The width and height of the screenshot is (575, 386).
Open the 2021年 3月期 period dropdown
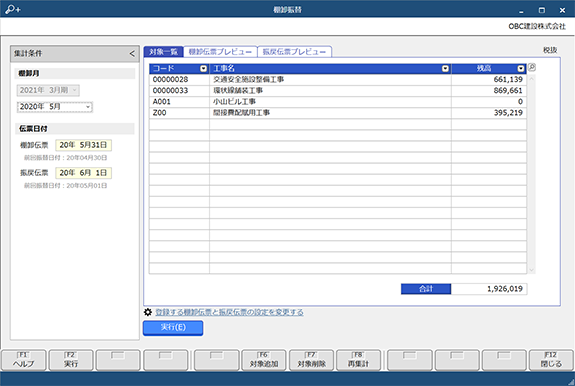pyautogui.click(x=74, y=90)
